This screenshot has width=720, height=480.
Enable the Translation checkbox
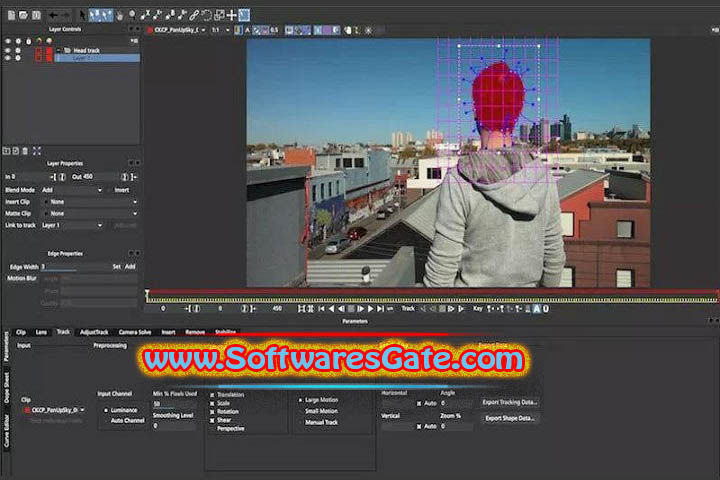(x=212, y=395)
